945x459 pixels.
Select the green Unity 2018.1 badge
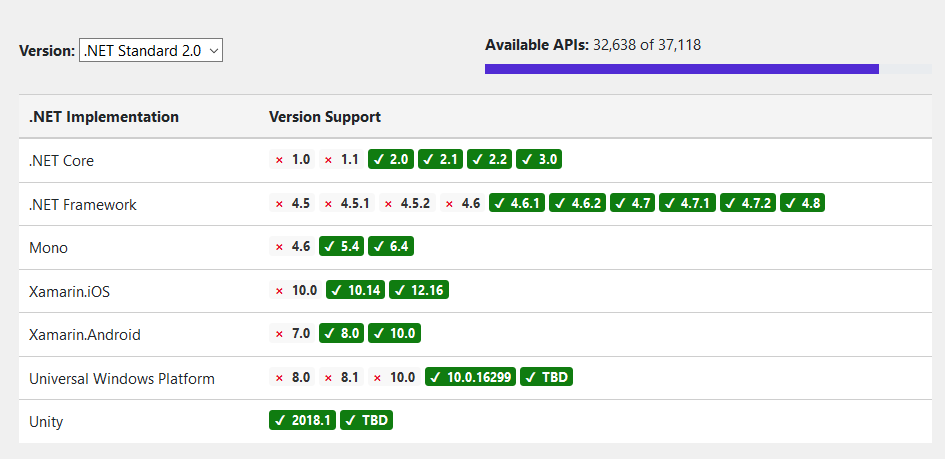click(303, 420)
